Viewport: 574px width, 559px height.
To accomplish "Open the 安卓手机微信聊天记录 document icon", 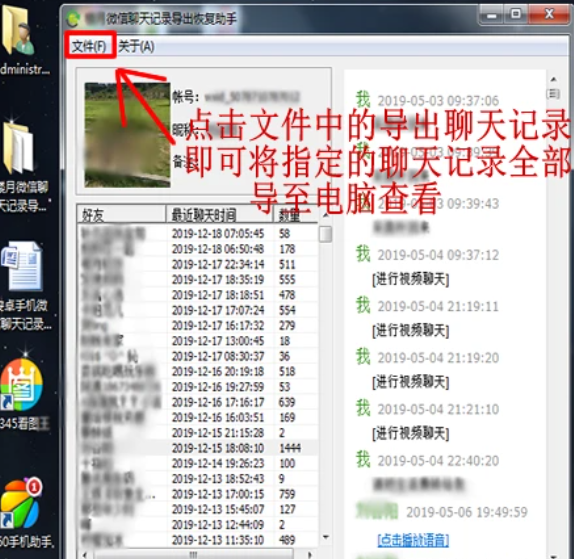I will pyautogui.click(x=22, y=267).
